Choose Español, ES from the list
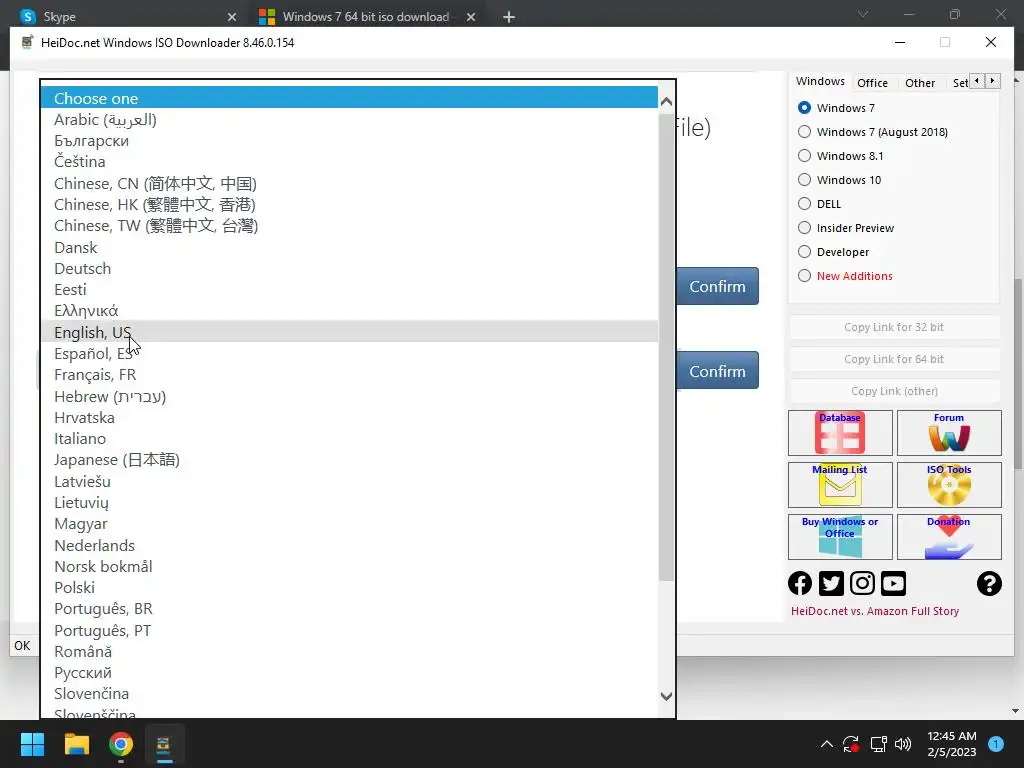This screenshot has width=1024, height=768. (349, 353)
